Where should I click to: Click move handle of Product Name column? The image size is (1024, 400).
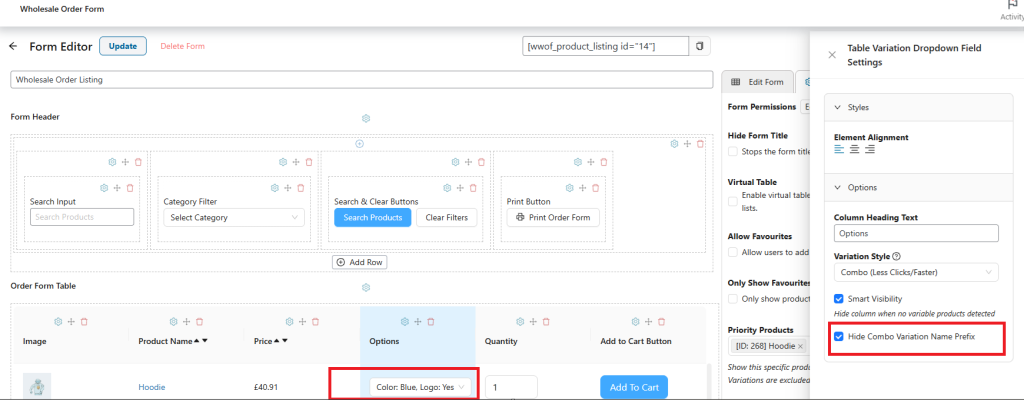pyautogui.click(x=187, y=322)
